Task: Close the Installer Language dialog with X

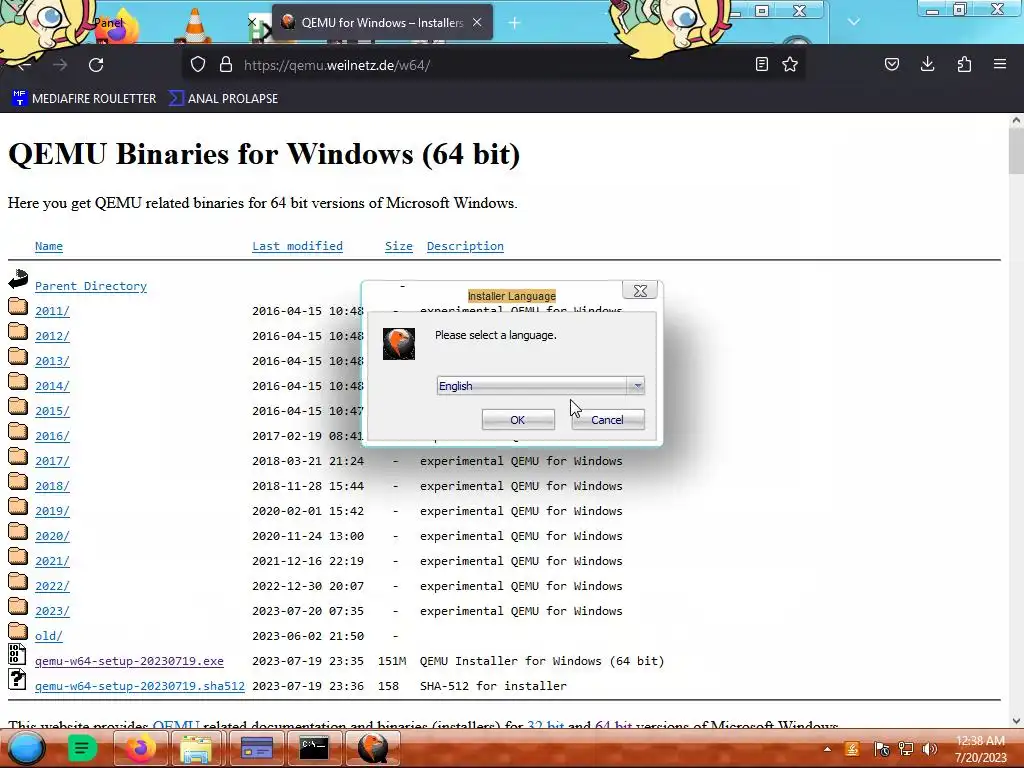Action: 640,291
